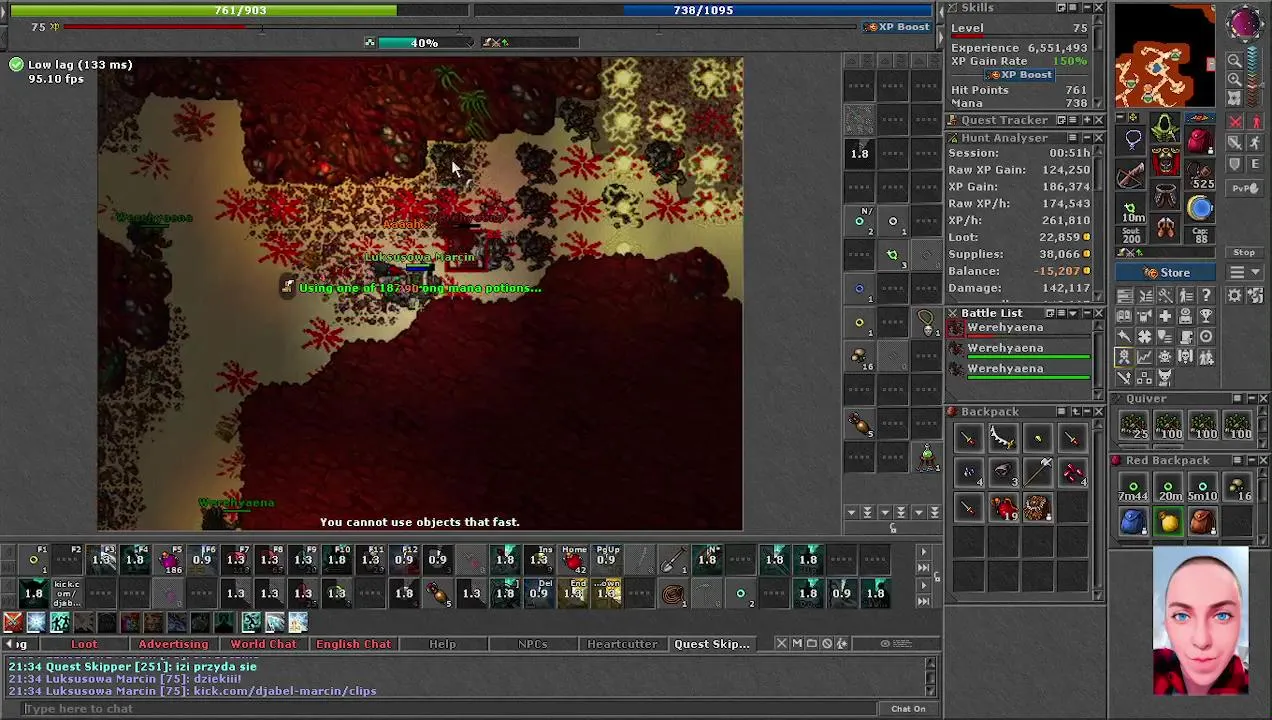
Task: Select the crossbow weapon slot
Action: [x=1131, y=175]
